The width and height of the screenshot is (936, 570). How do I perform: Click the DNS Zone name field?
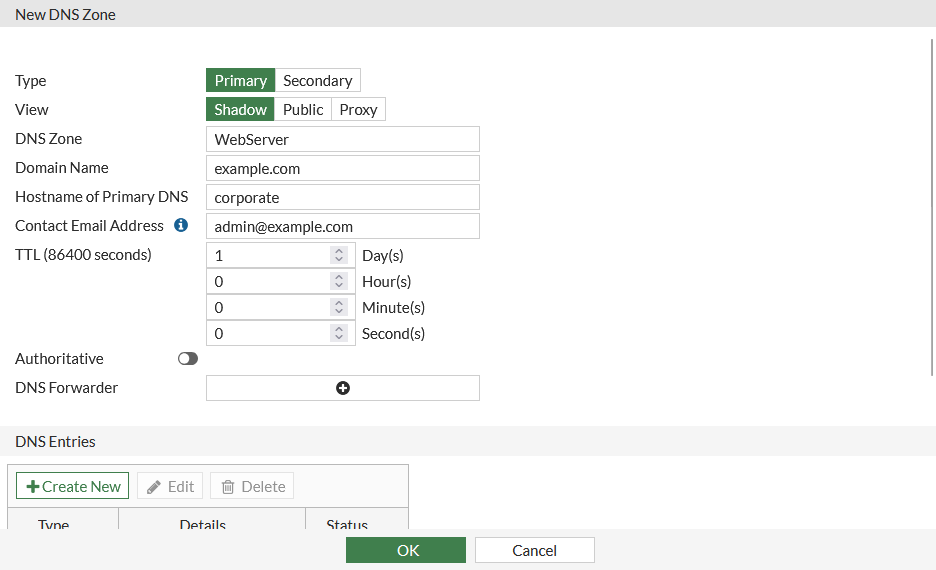click(x=342, y=139)
